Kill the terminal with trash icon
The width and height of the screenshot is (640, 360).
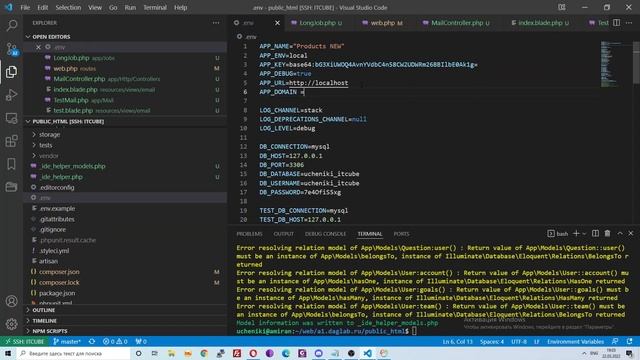pyautogui.click(x=607, y=233)
